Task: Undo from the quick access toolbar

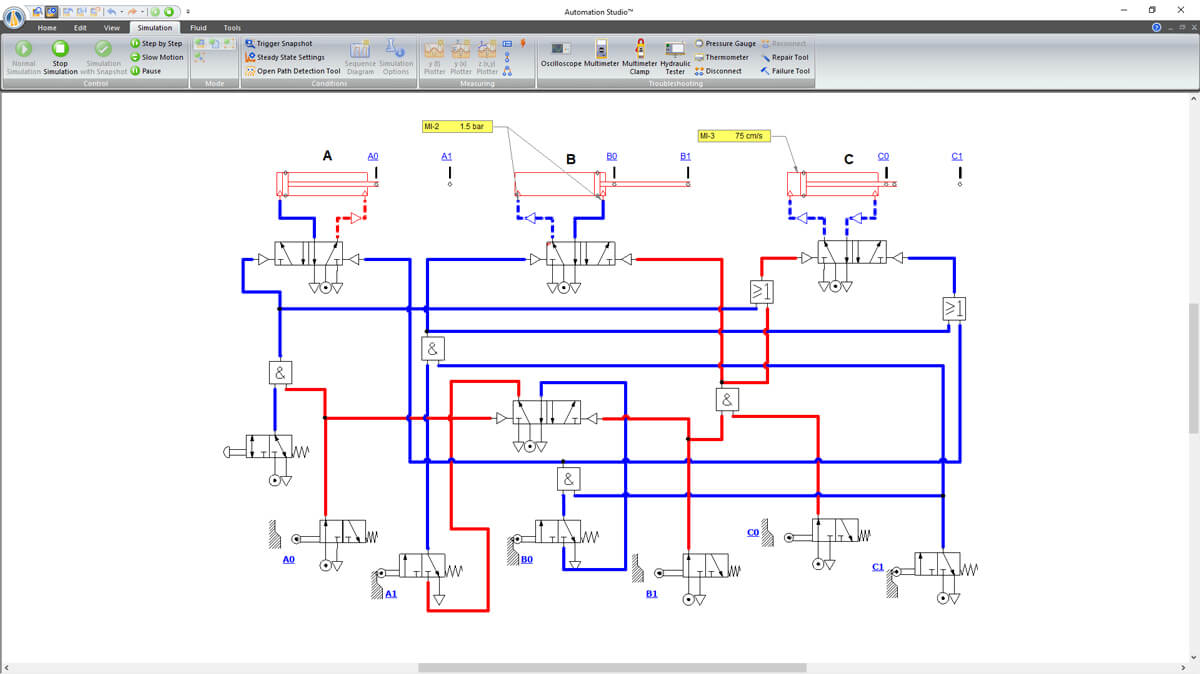Action: pyautogui.click(x=112, y=11)
